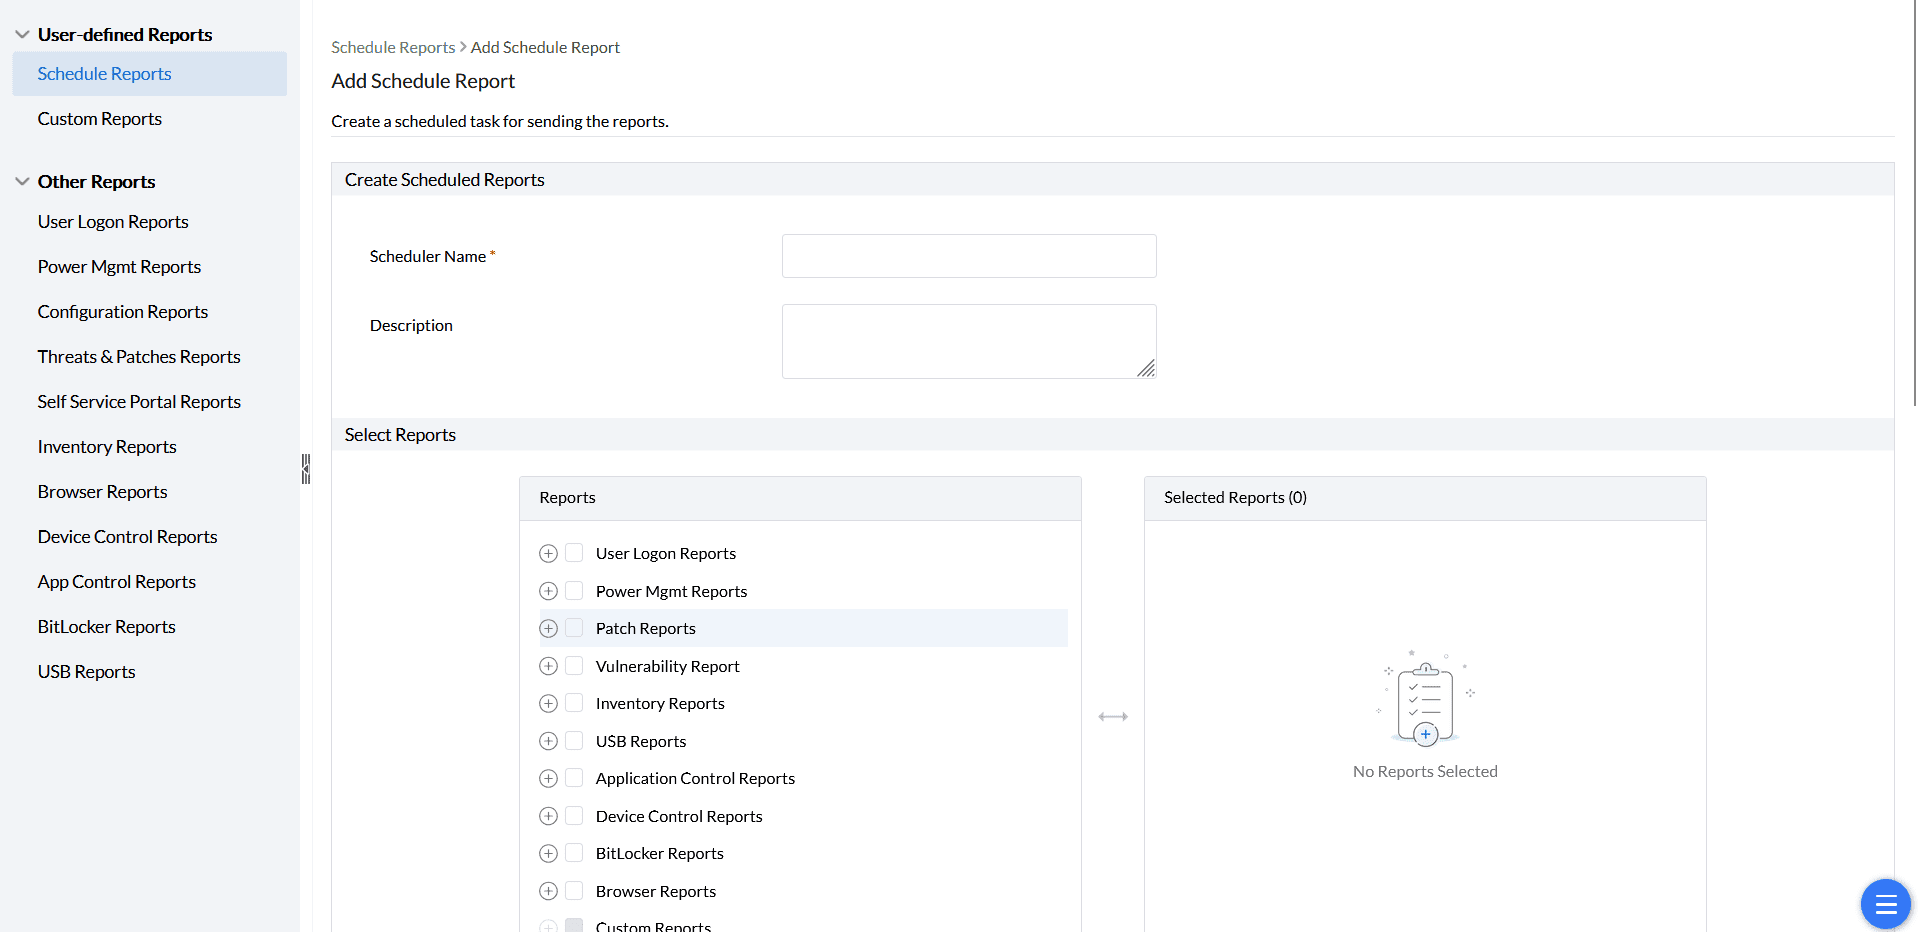
Task: Click the page vertical scrollbar
Action: [x=1914, y=200]
